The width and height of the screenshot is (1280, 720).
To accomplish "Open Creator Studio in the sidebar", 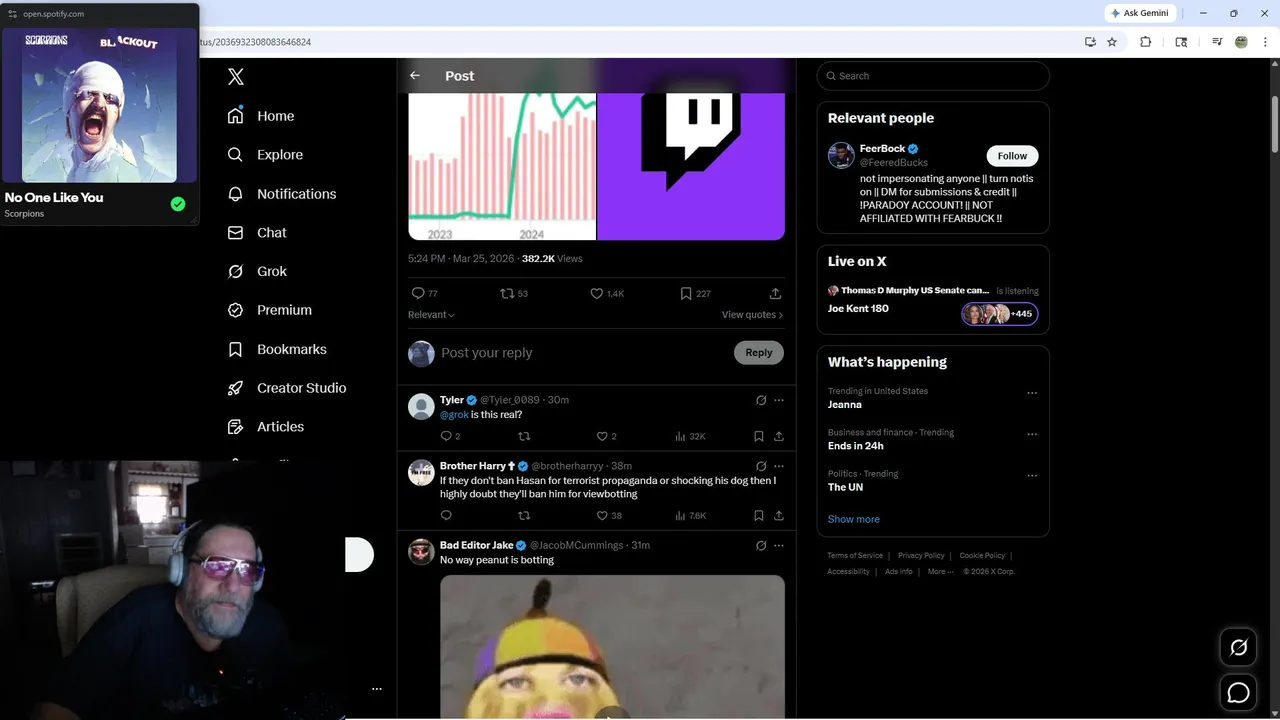I will pos(287,388).
